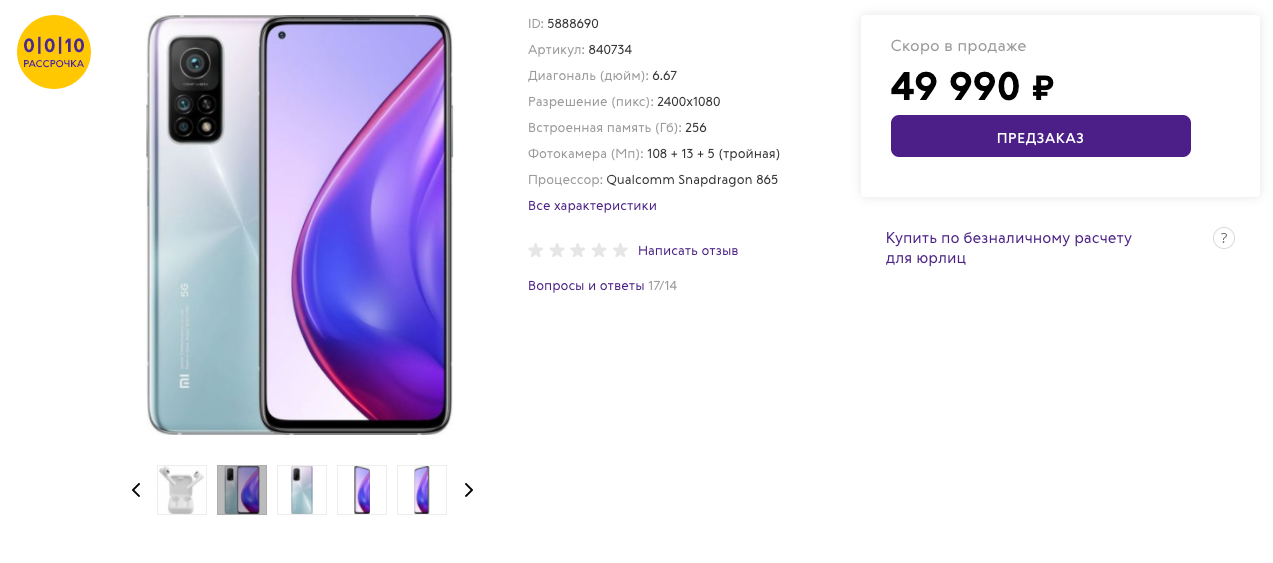Click the ПРЕДЗАКАЗ preorder button
This screenshot has height=563, width=1273.
[x=1040, y=136]
